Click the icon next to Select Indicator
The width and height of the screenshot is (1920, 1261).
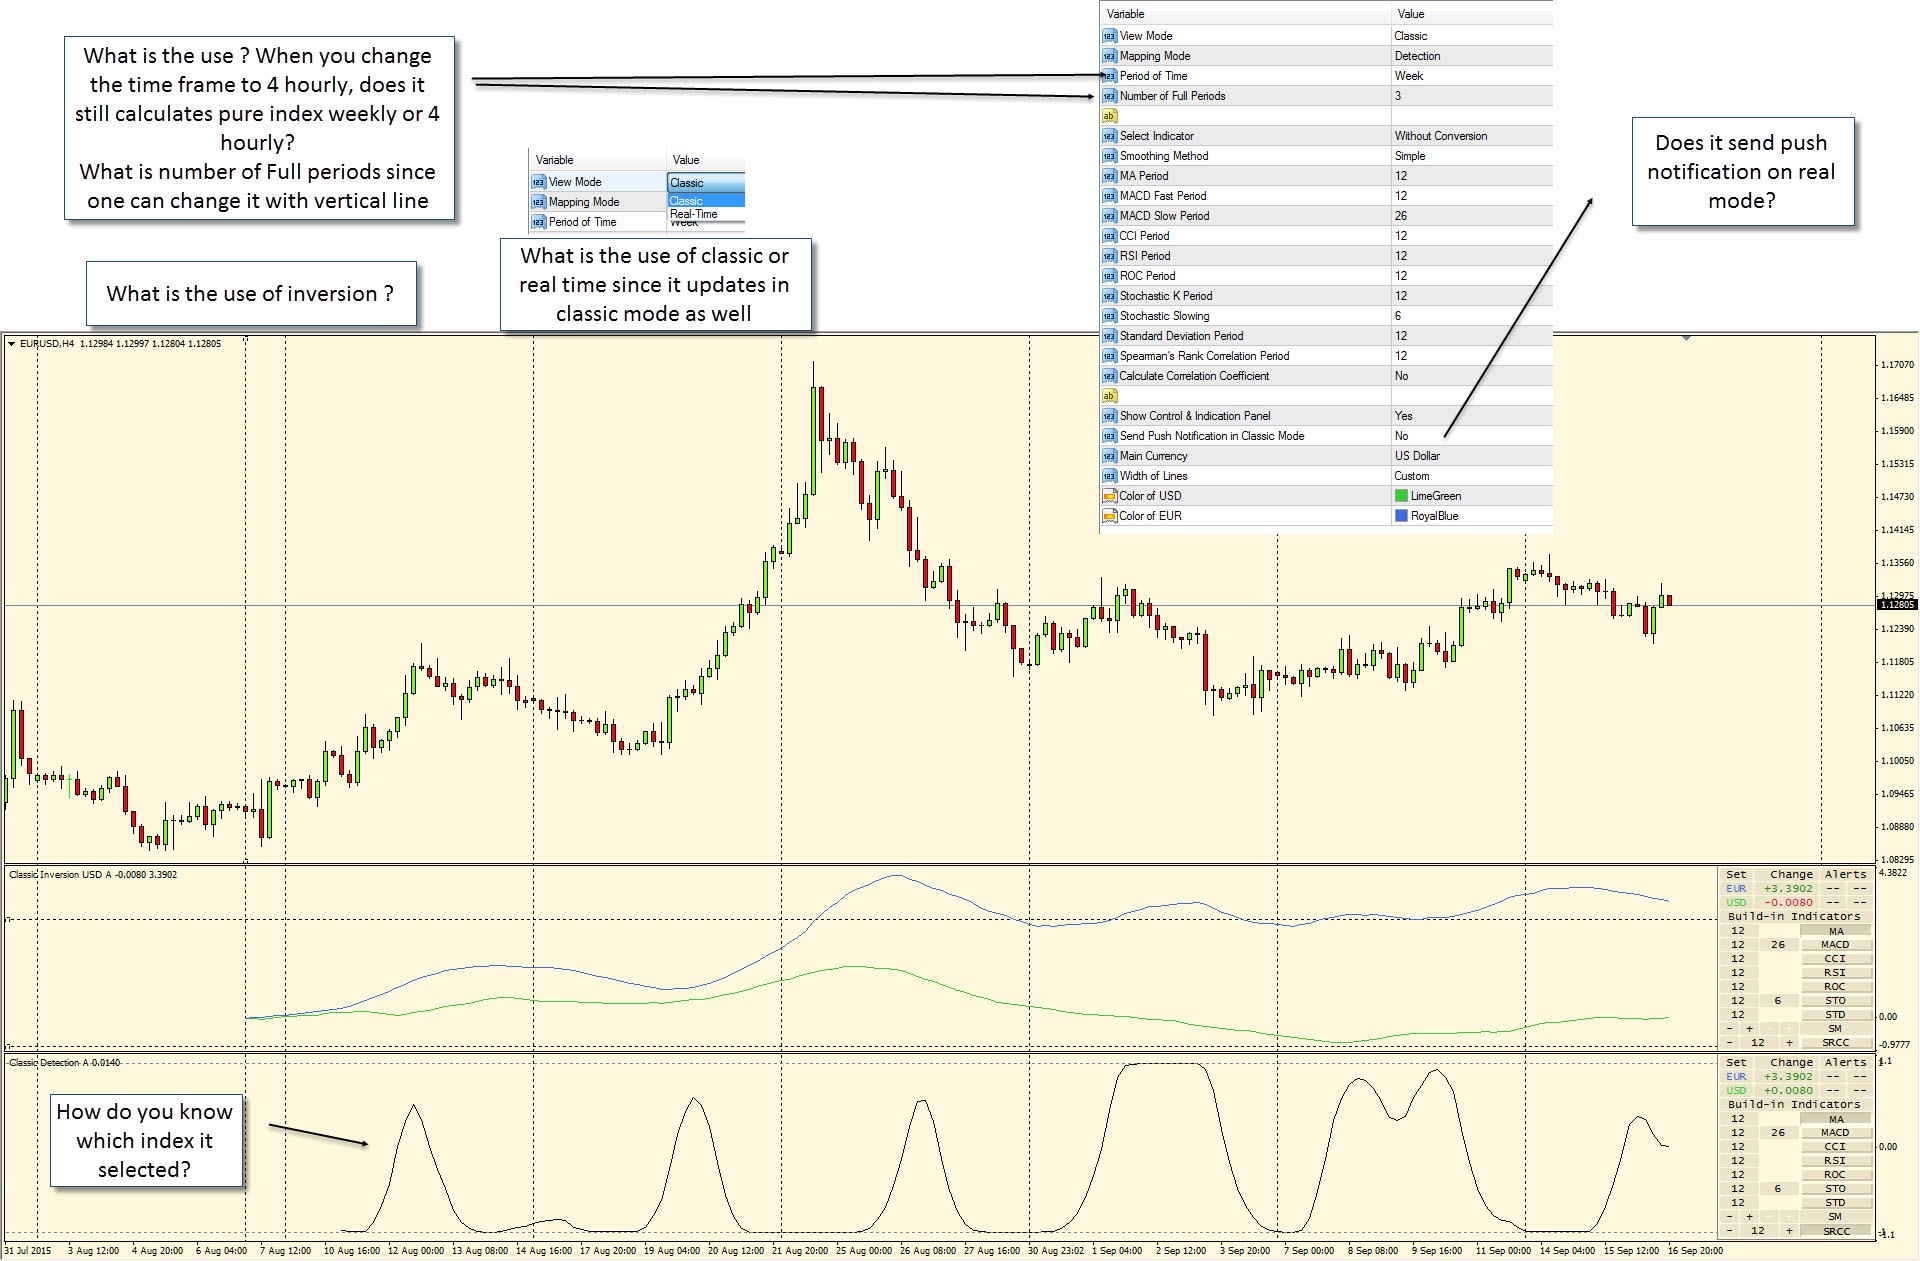tap(1109, 136)
